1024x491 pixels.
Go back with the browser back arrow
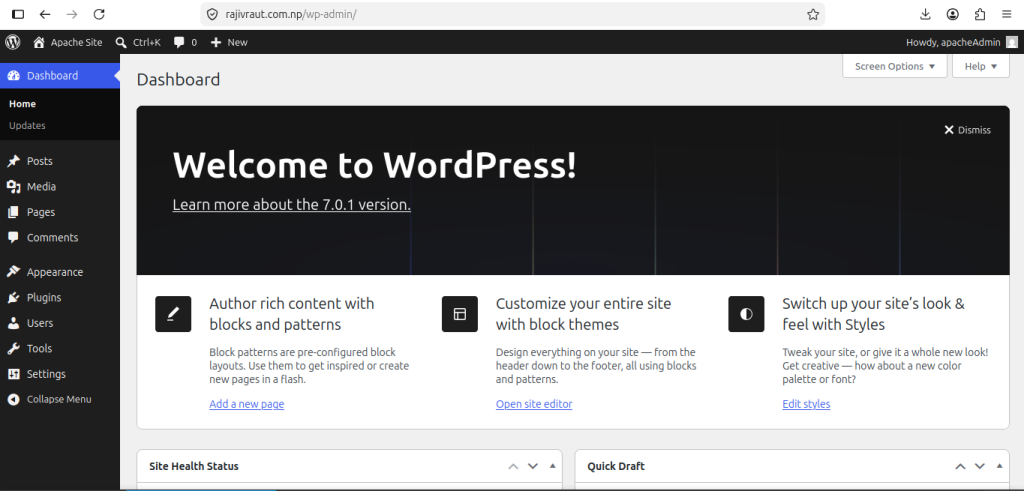[x=45, y=14]
